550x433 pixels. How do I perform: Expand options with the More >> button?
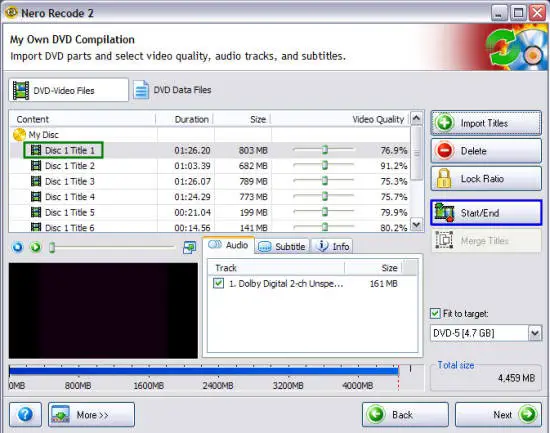pos(91,414)
